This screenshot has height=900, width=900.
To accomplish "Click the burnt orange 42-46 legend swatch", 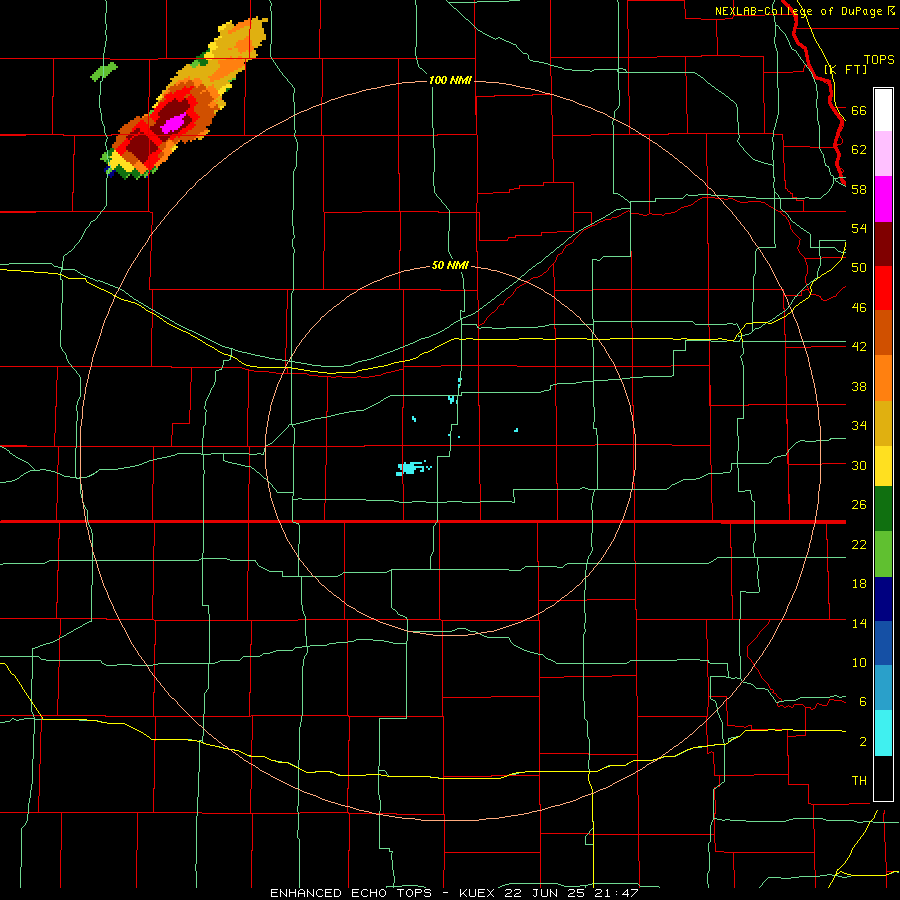I will [x=883, y=333].
